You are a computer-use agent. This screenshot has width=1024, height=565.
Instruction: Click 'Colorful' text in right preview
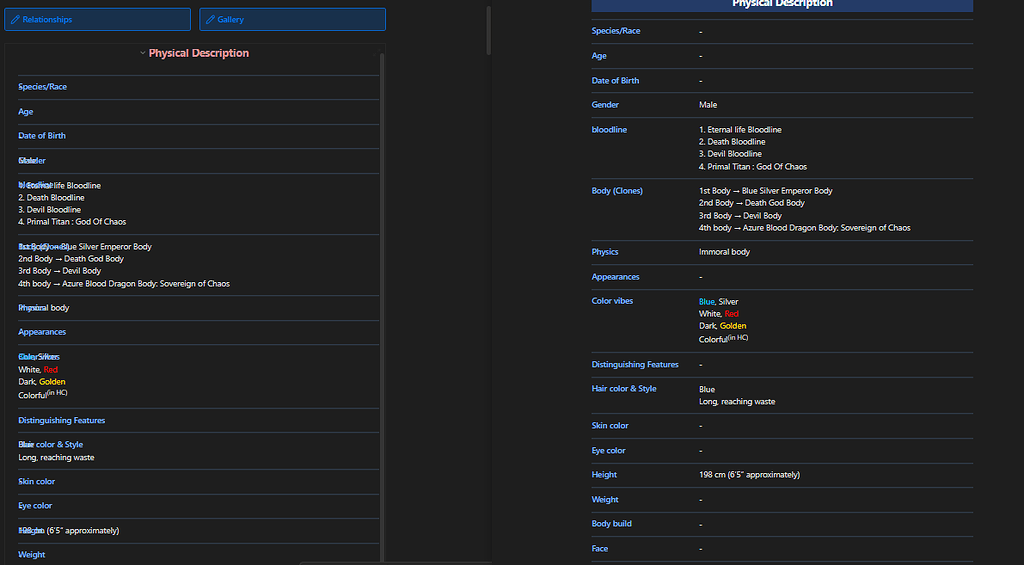[713, 340]
